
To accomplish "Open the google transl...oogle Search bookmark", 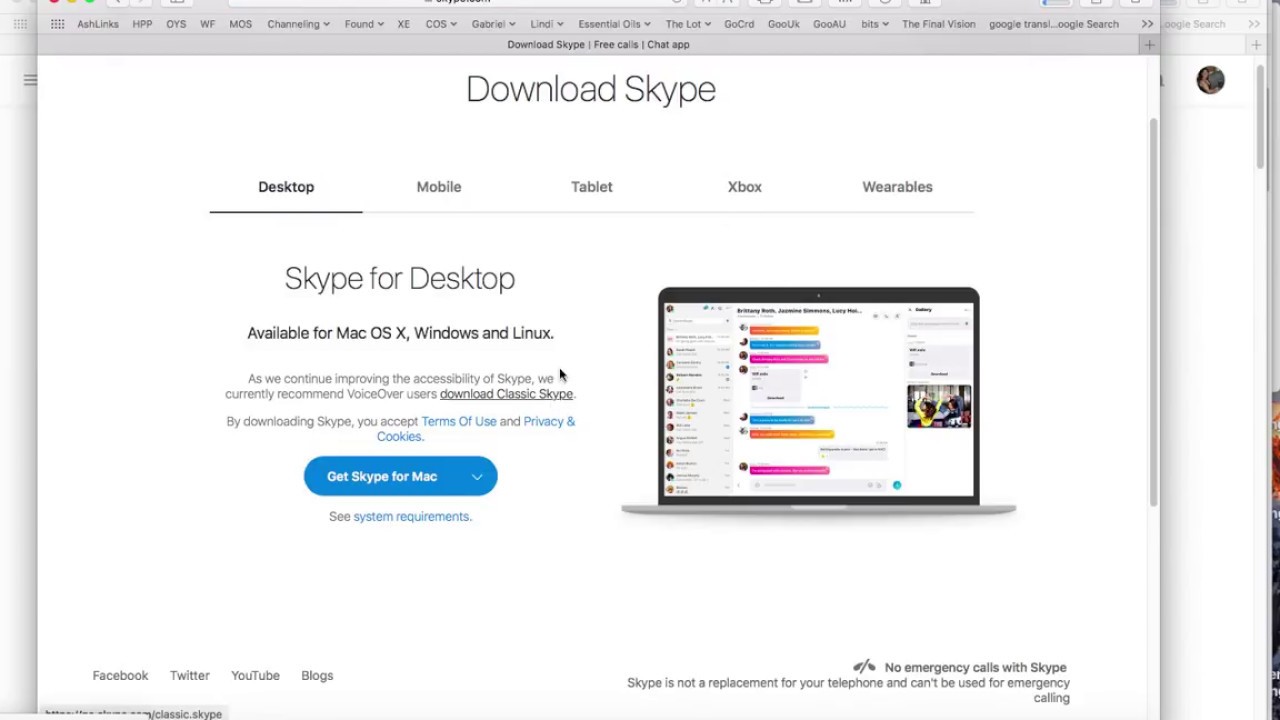I will click(x=1054, y=24).
